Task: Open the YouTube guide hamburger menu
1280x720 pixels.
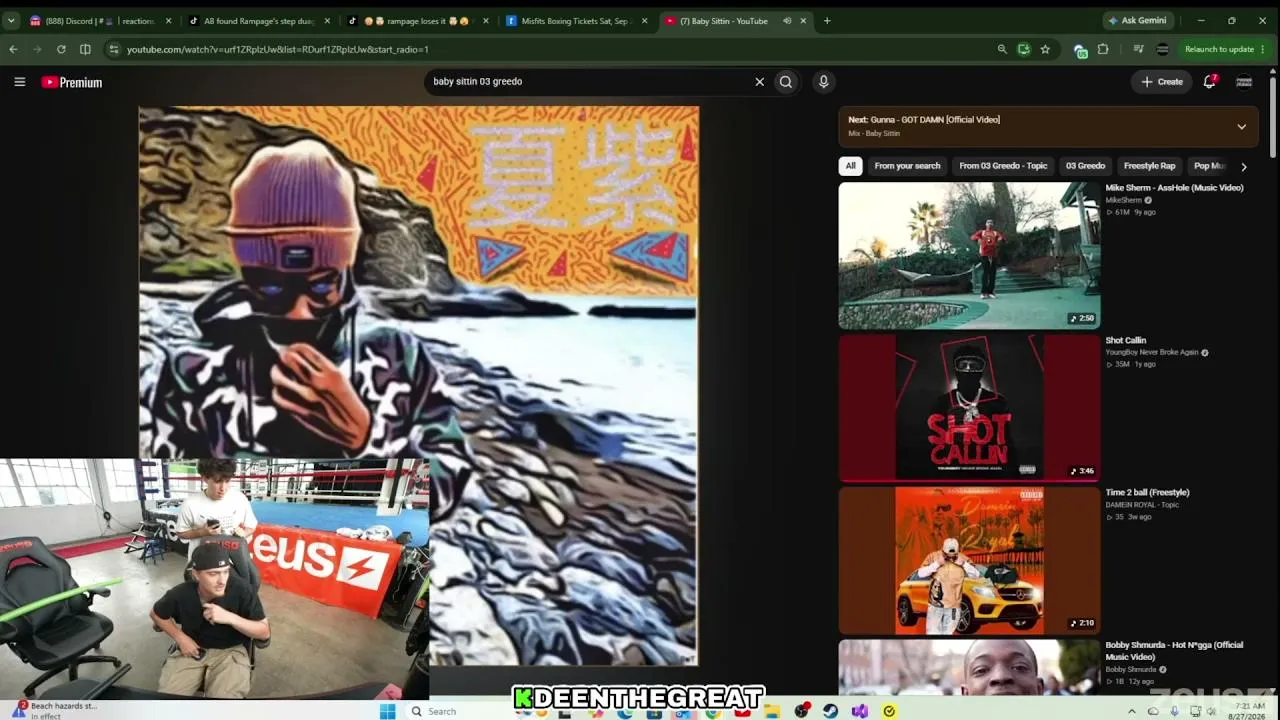Action: [x=19, y=82]
